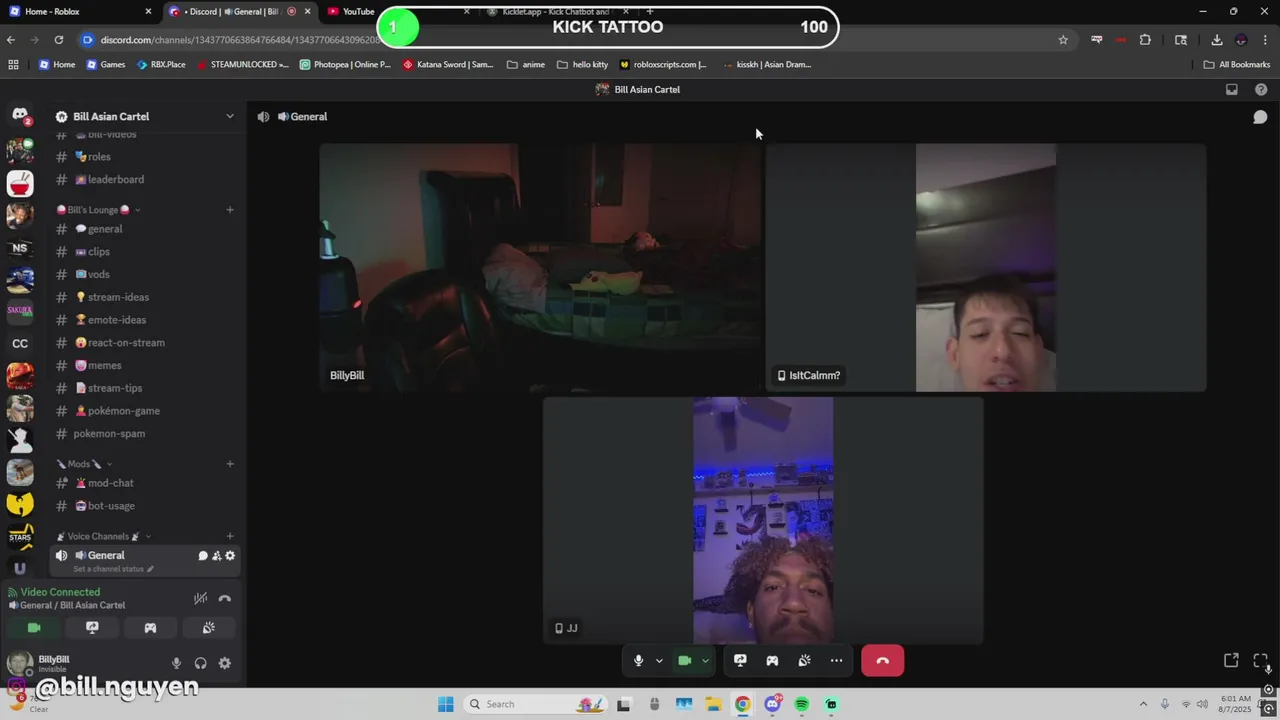Open microphone input options arrow
Viewport: 1280px width, 720px height.
[x=659, y=661]
